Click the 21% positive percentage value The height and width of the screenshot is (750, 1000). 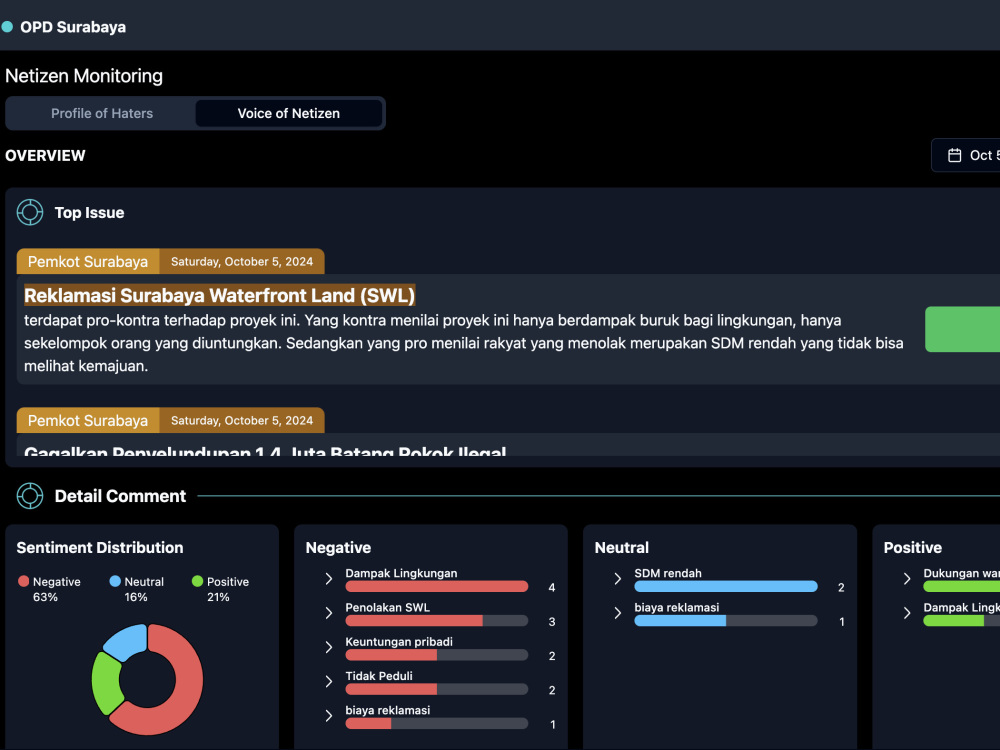tap(218, 597)
